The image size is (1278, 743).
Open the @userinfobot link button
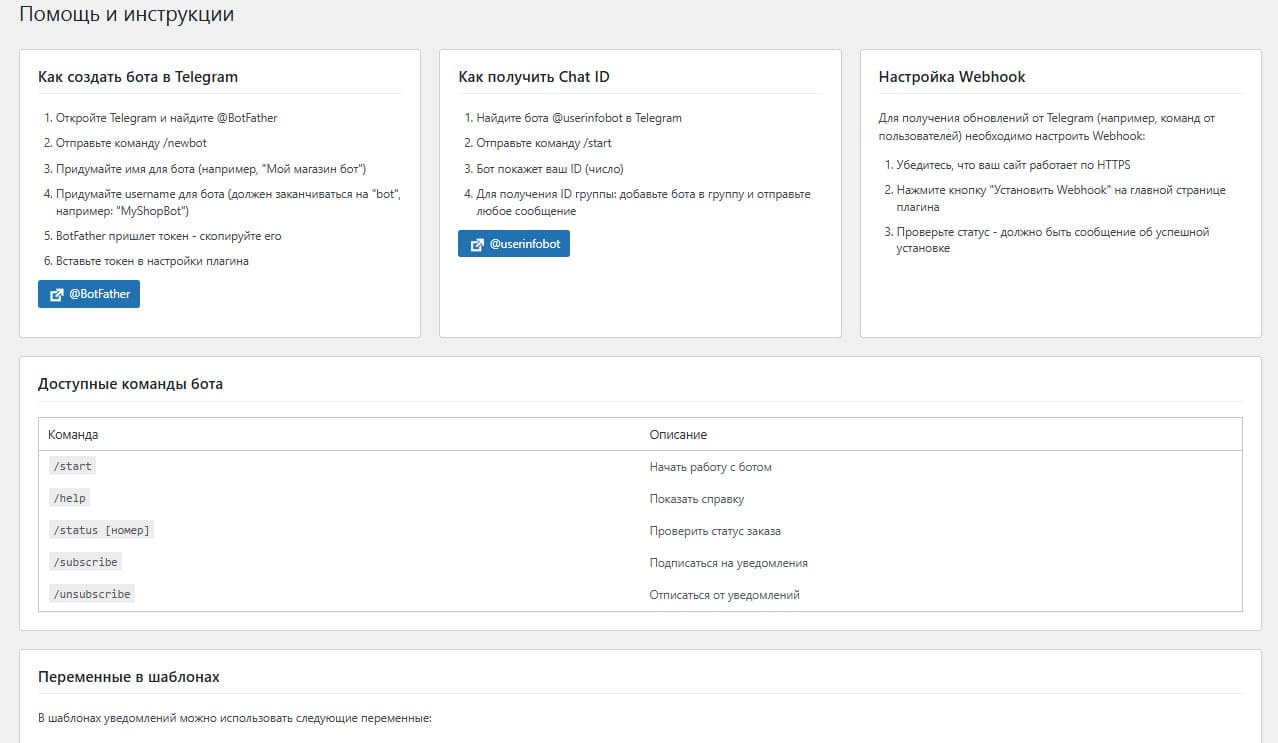(513, 244)
